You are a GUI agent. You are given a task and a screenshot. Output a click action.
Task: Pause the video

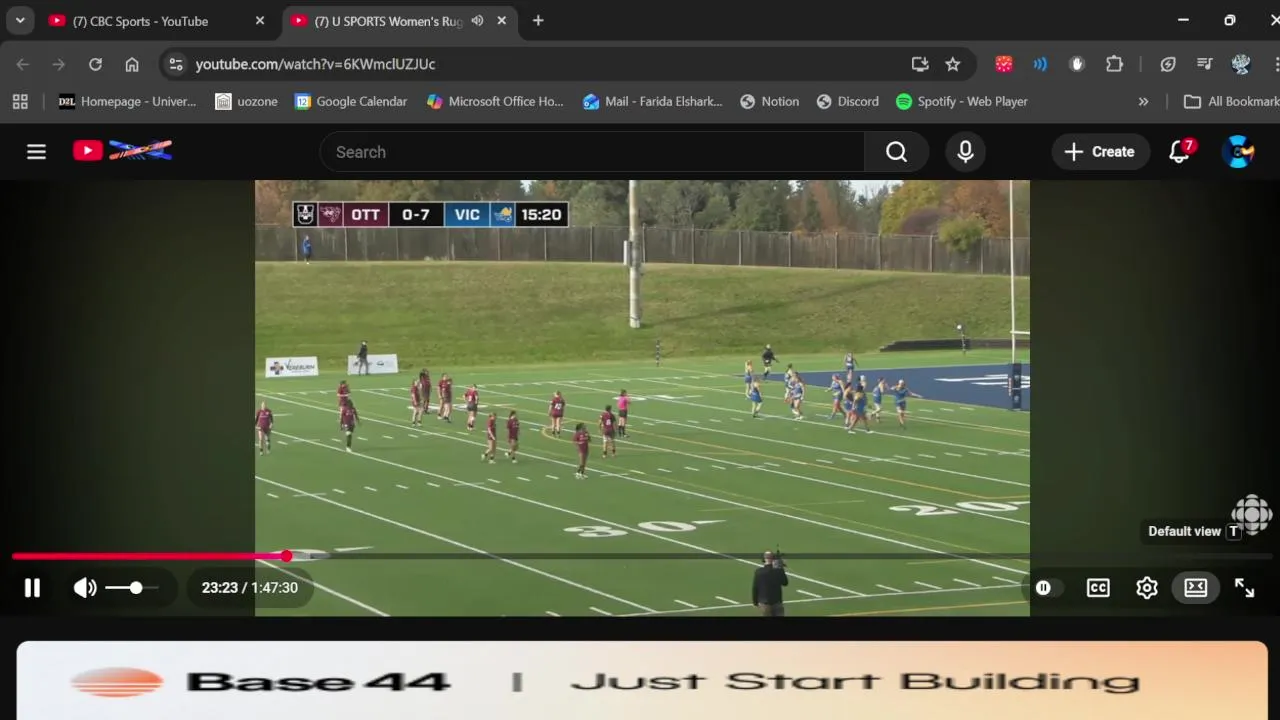32,588
